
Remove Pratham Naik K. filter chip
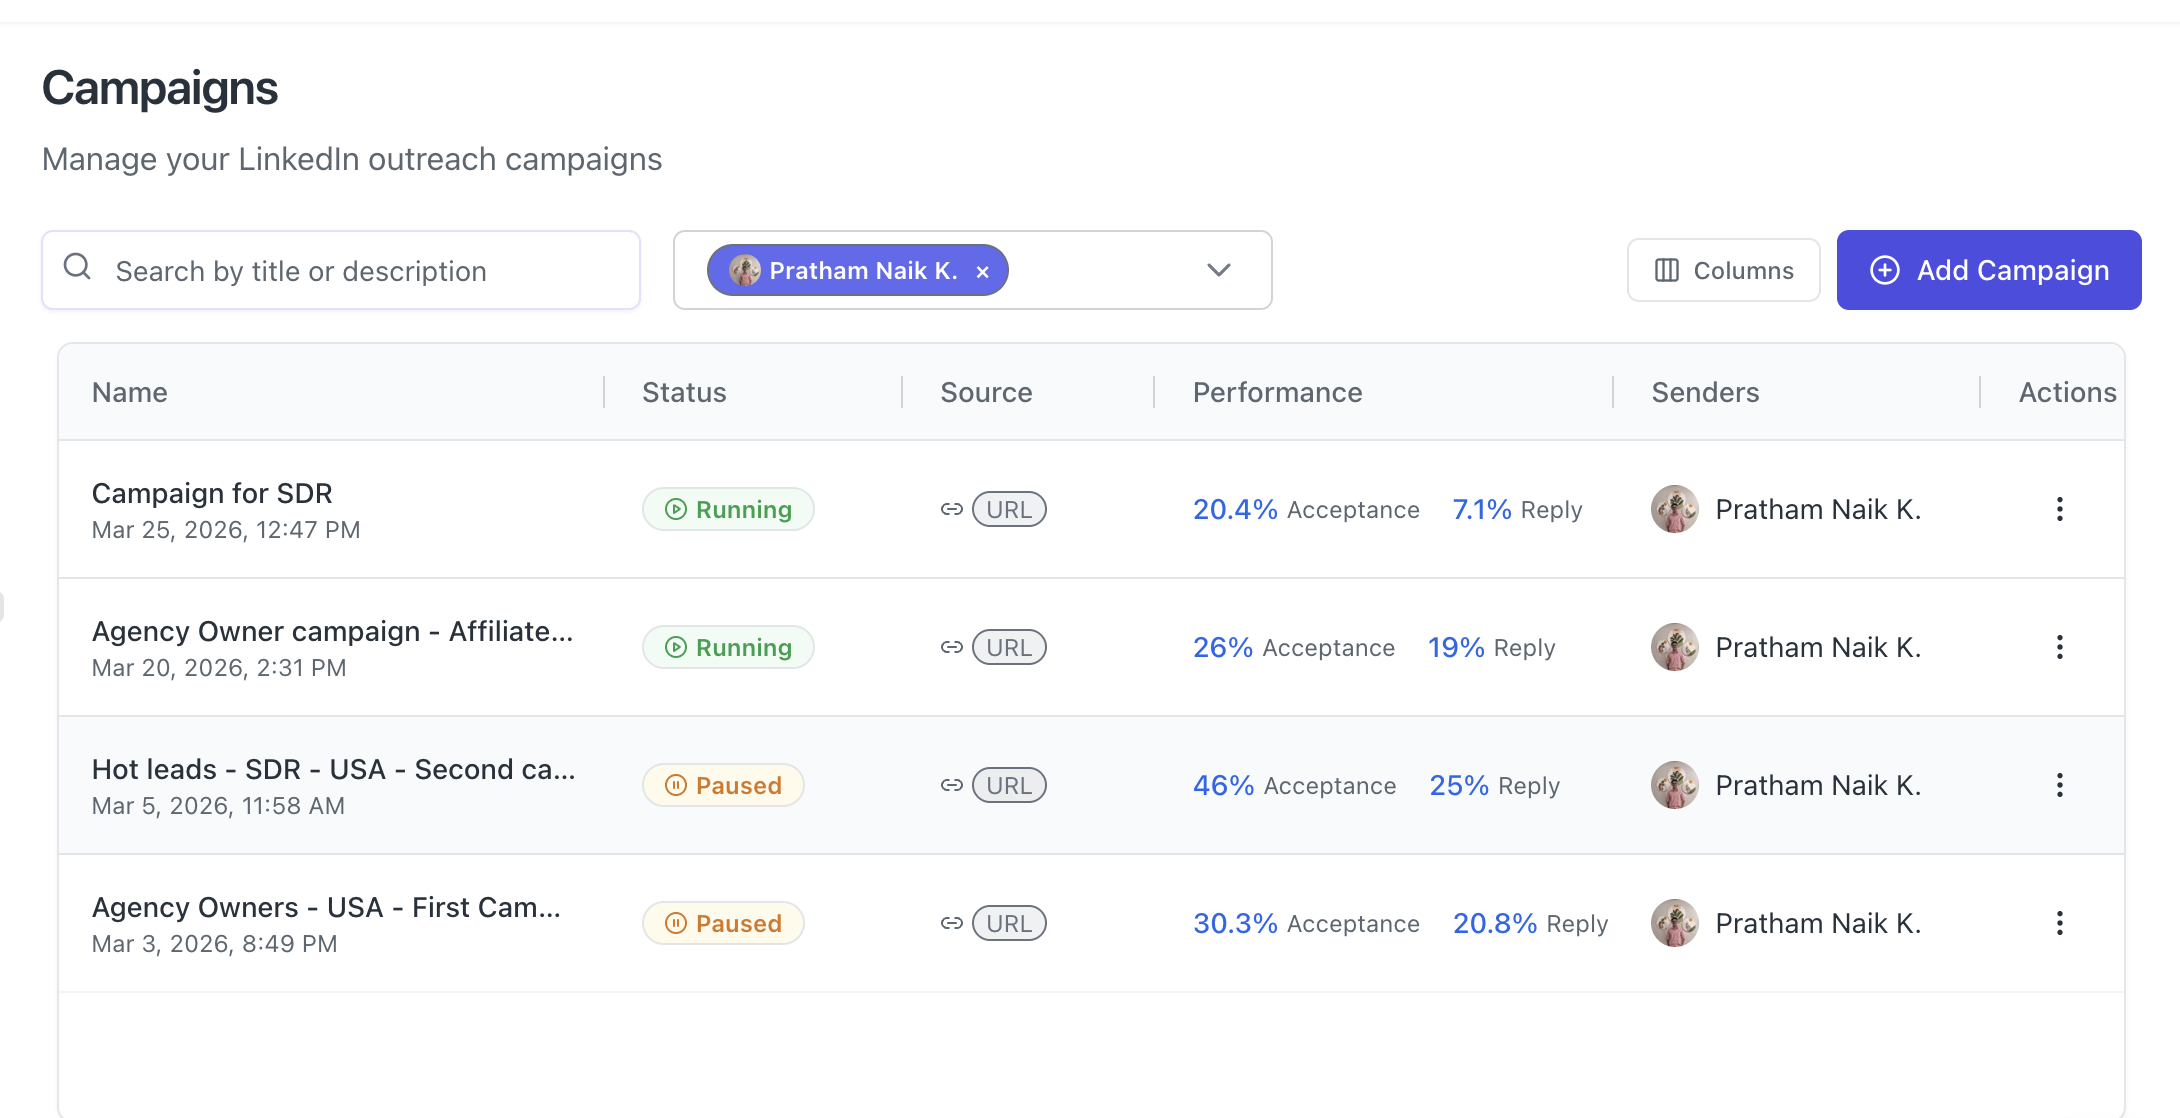[x=982, y=271]
